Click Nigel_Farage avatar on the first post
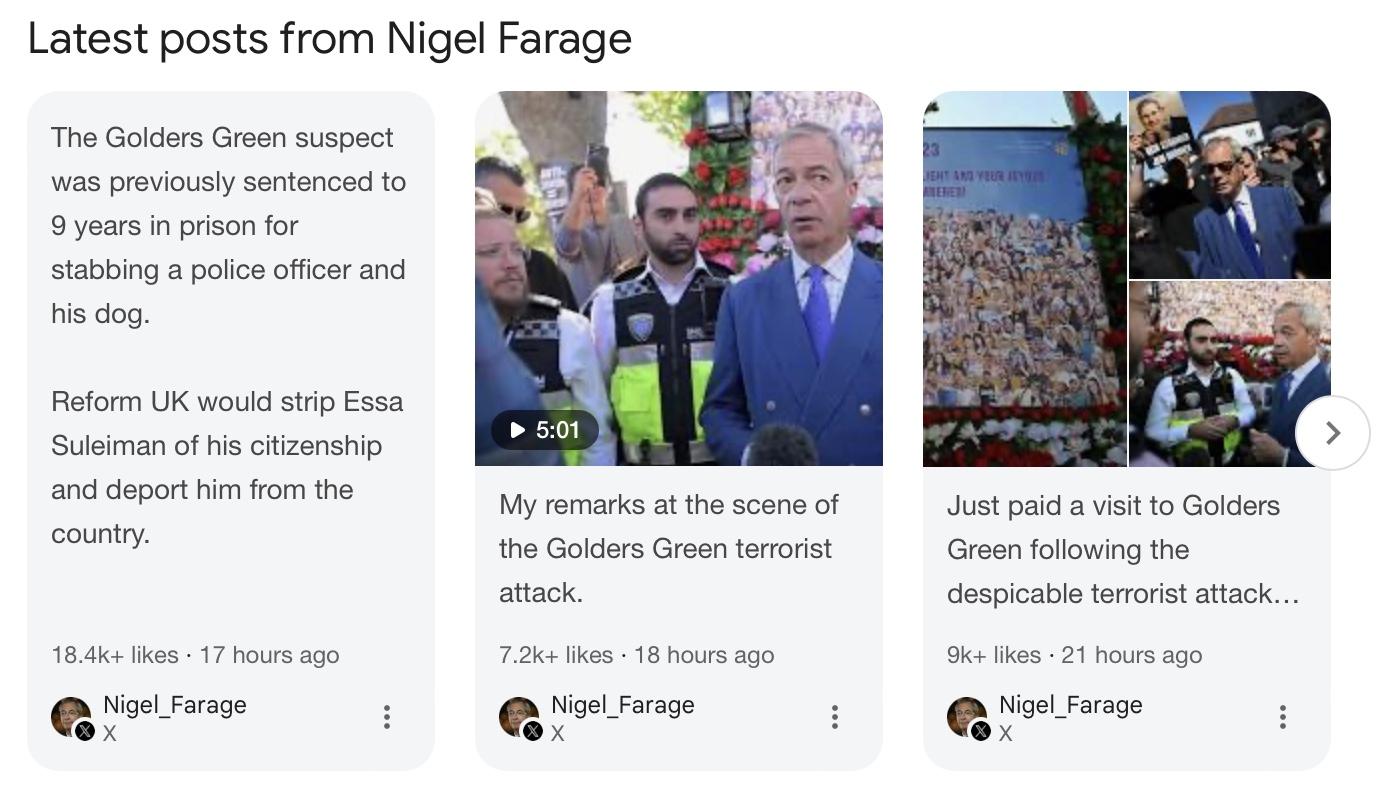The width and height of the screenshot is (1380, 785). pyautogui.click(x=72, y=718)
